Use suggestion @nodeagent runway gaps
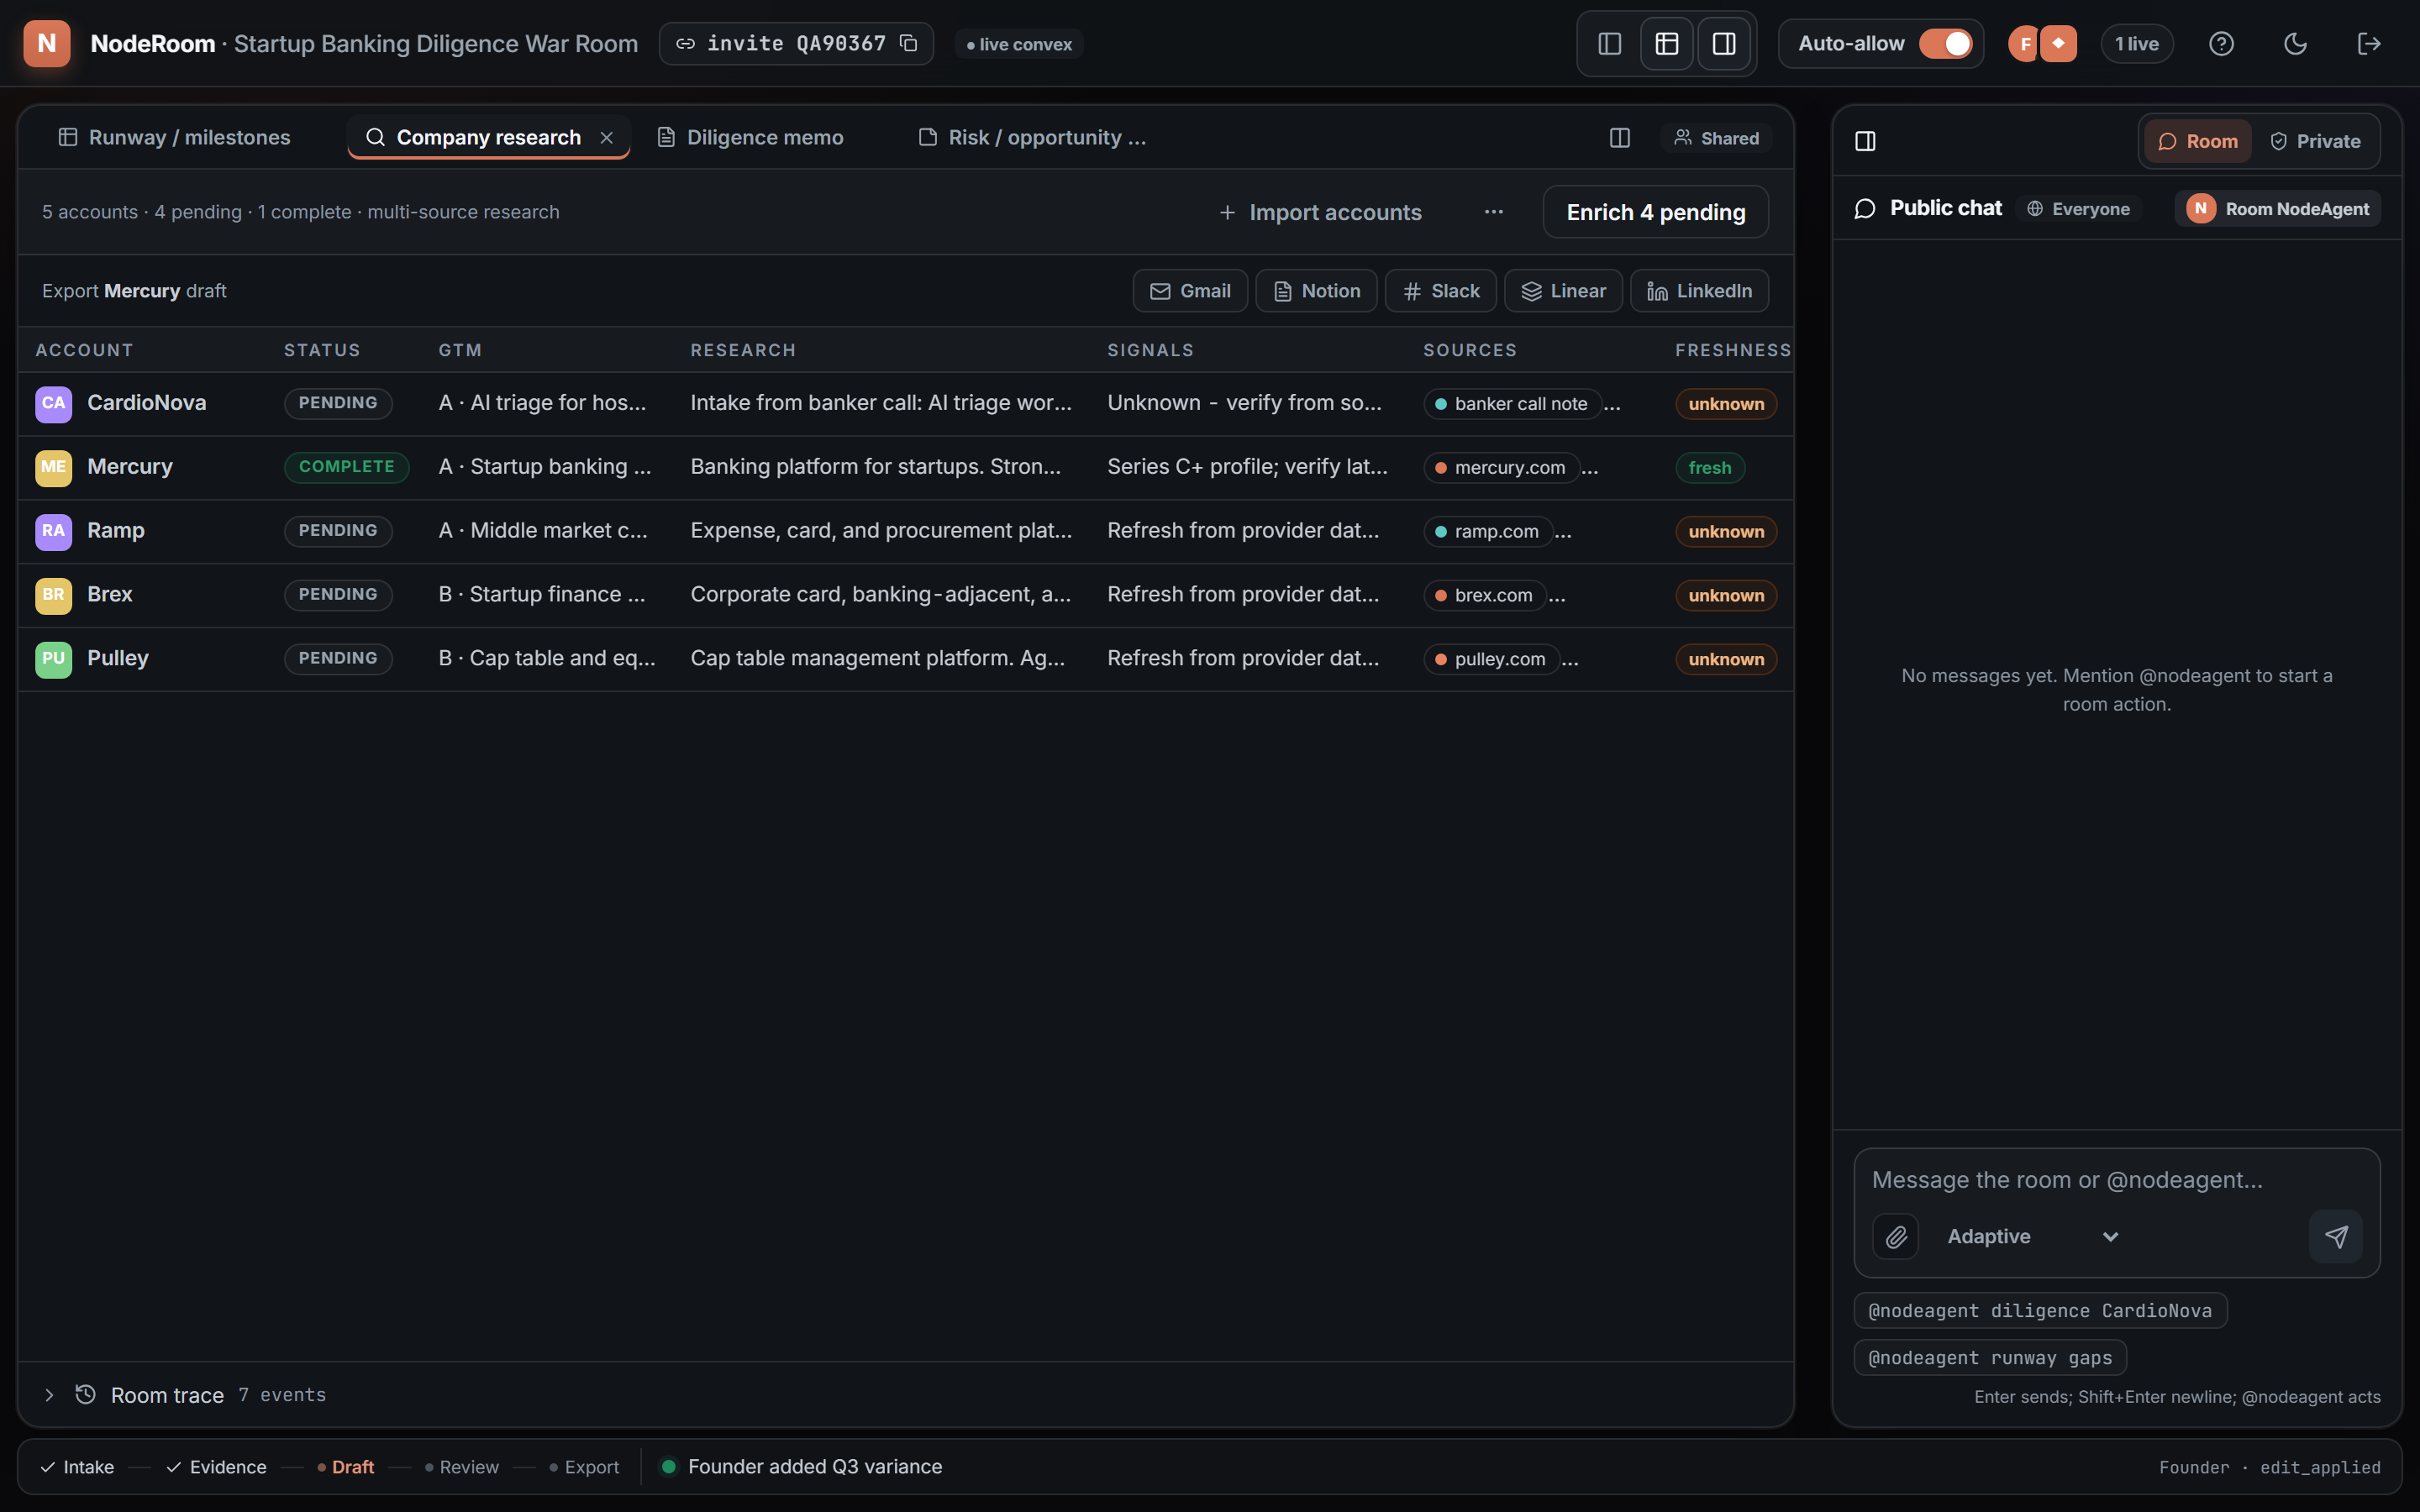Viewport: 2420px width, 1512px height. [x=1990, y=1358]
